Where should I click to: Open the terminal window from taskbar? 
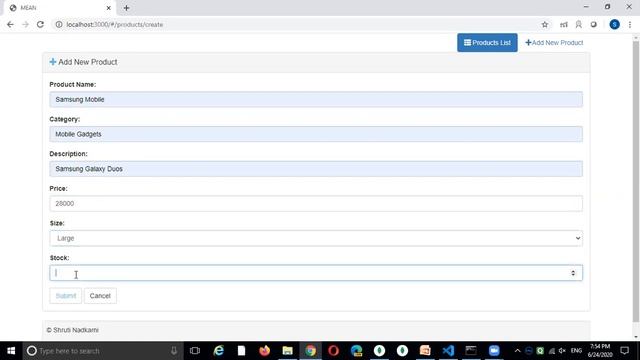tap(471, 351)
